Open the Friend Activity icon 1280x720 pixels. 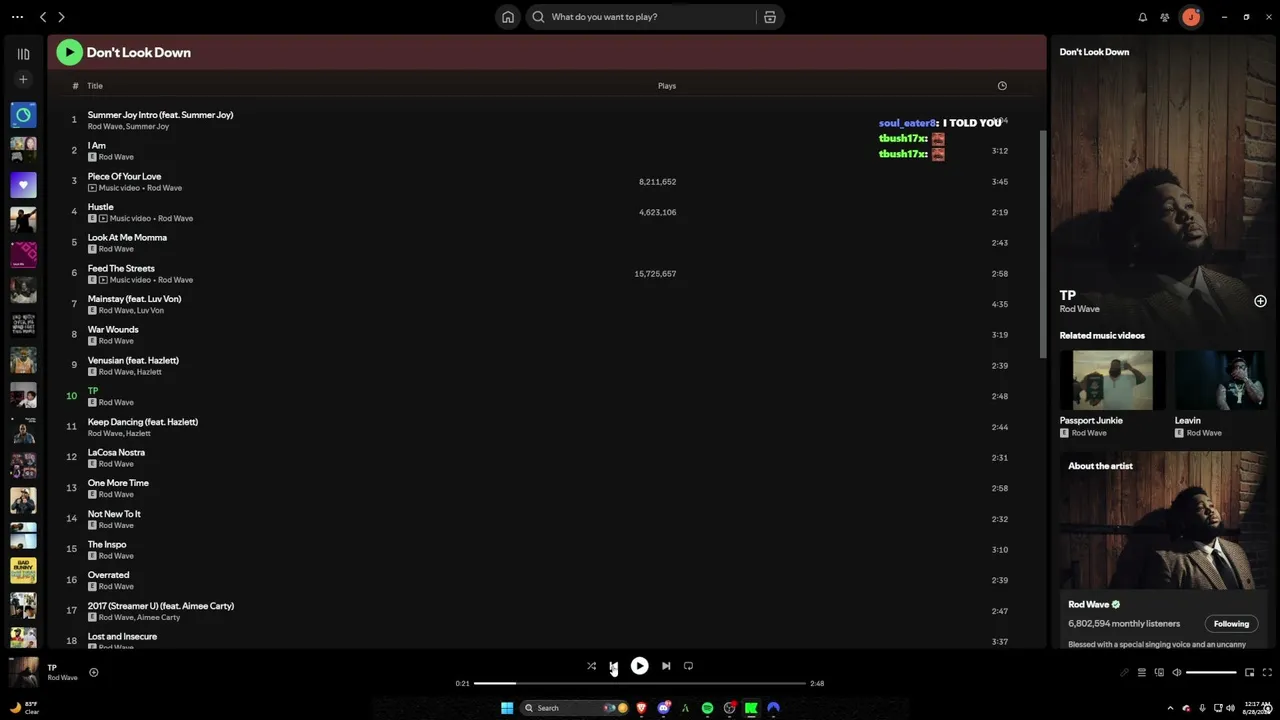1165,17
